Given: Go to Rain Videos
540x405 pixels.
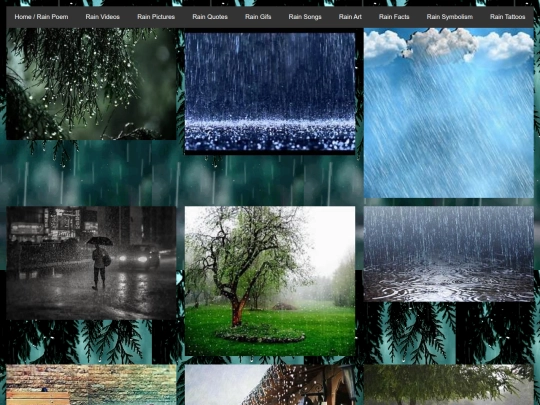Looking at the screenshot, I should tap(103, 17).
